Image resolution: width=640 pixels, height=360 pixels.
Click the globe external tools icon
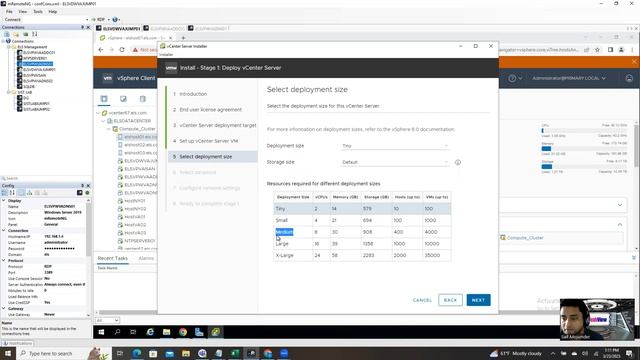click(115, 19)
